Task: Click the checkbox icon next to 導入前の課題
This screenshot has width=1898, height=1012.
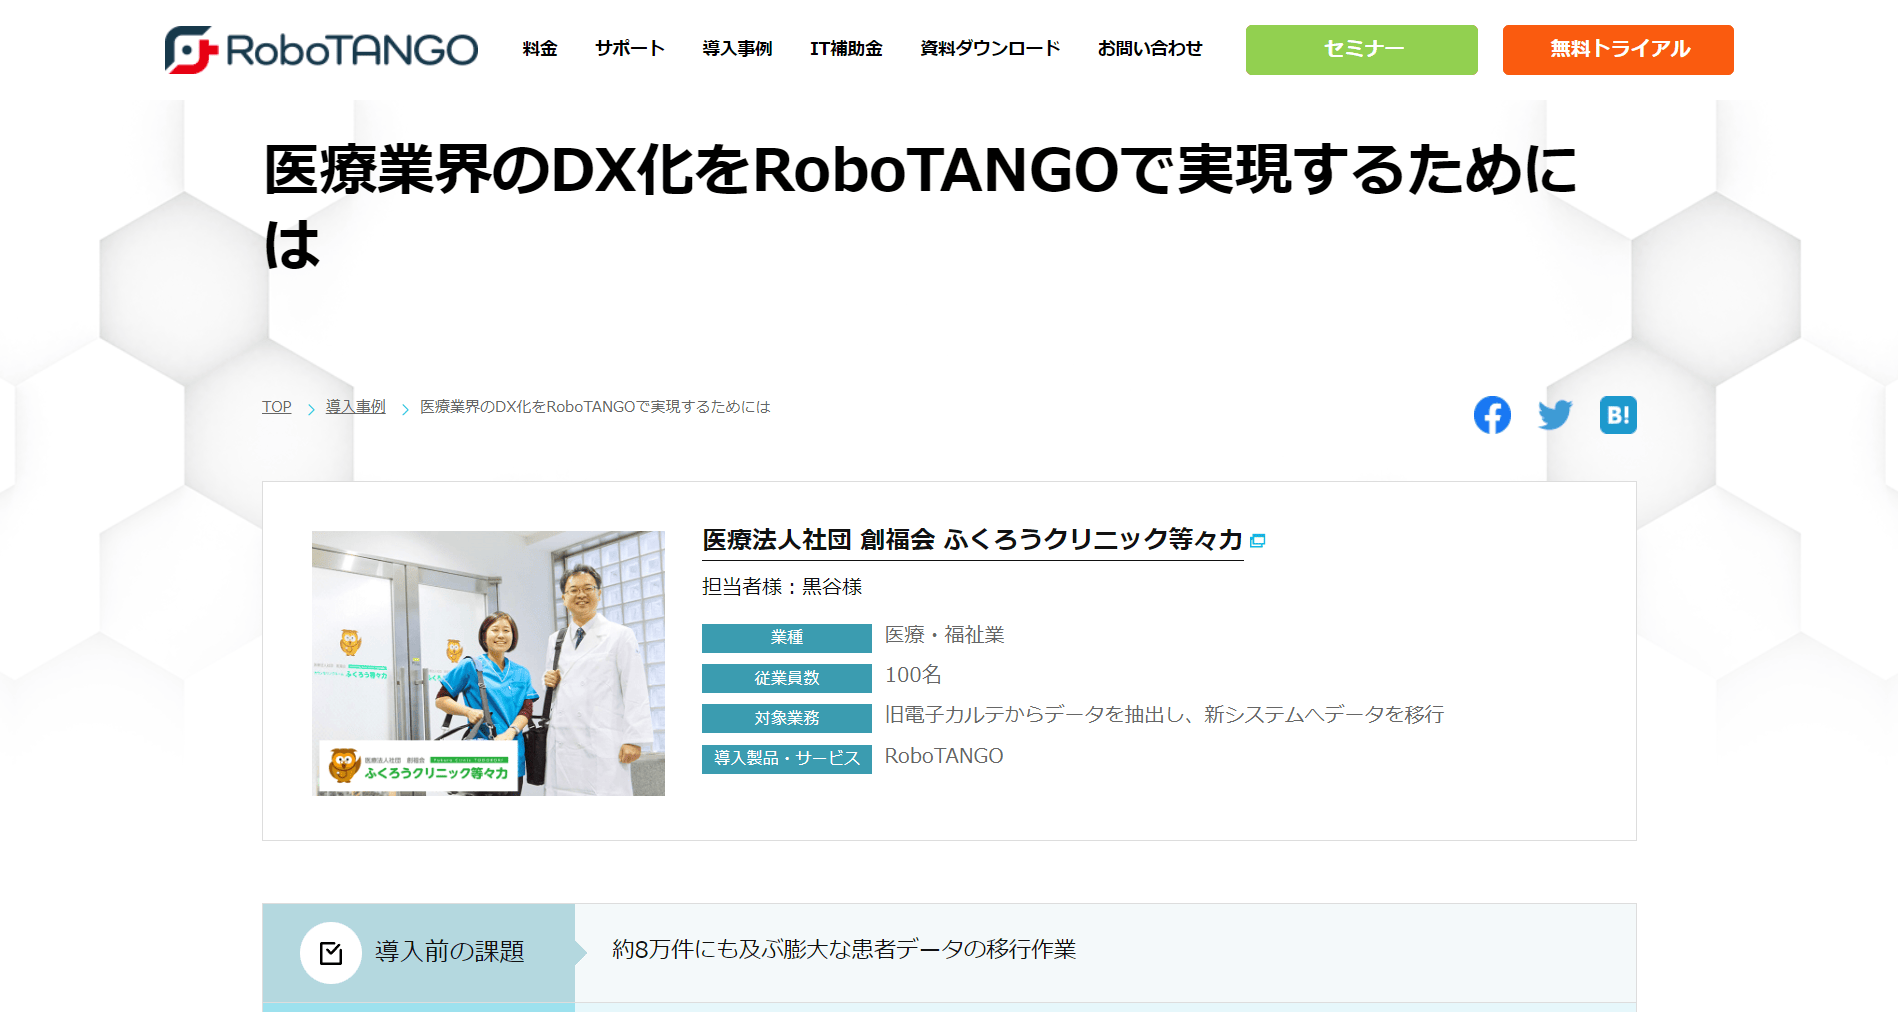Action: click(x=331, y=953)
